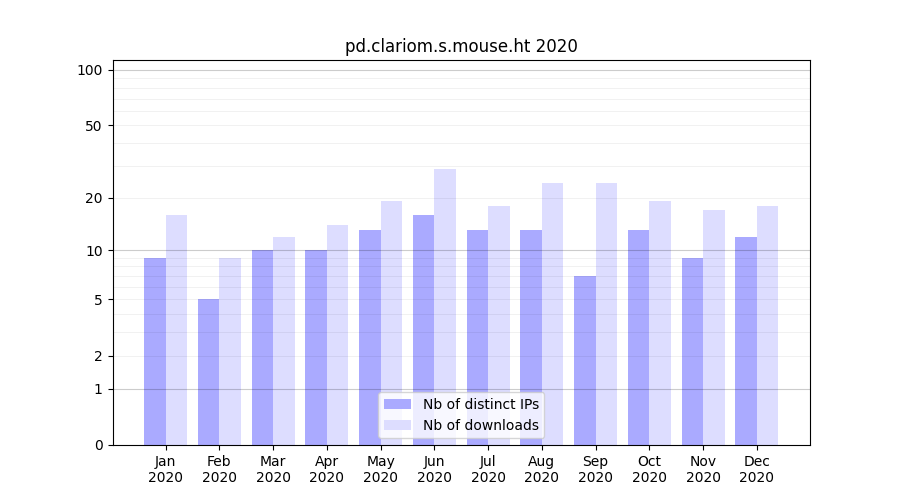Click the Dec 2020 x-axis label
Screen dimensions: 900x500
(756, 469)
